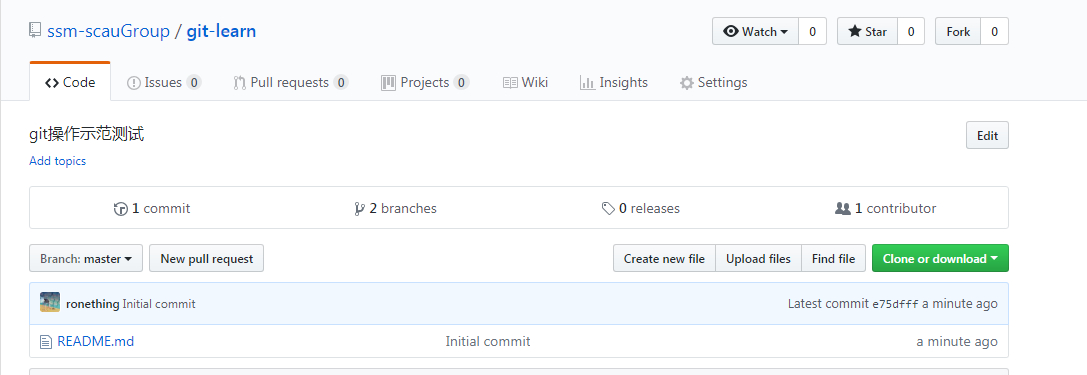This screenshot has height=375, width=1087.
Task: Click the contributors people icon
Action: tap(842, 208)
